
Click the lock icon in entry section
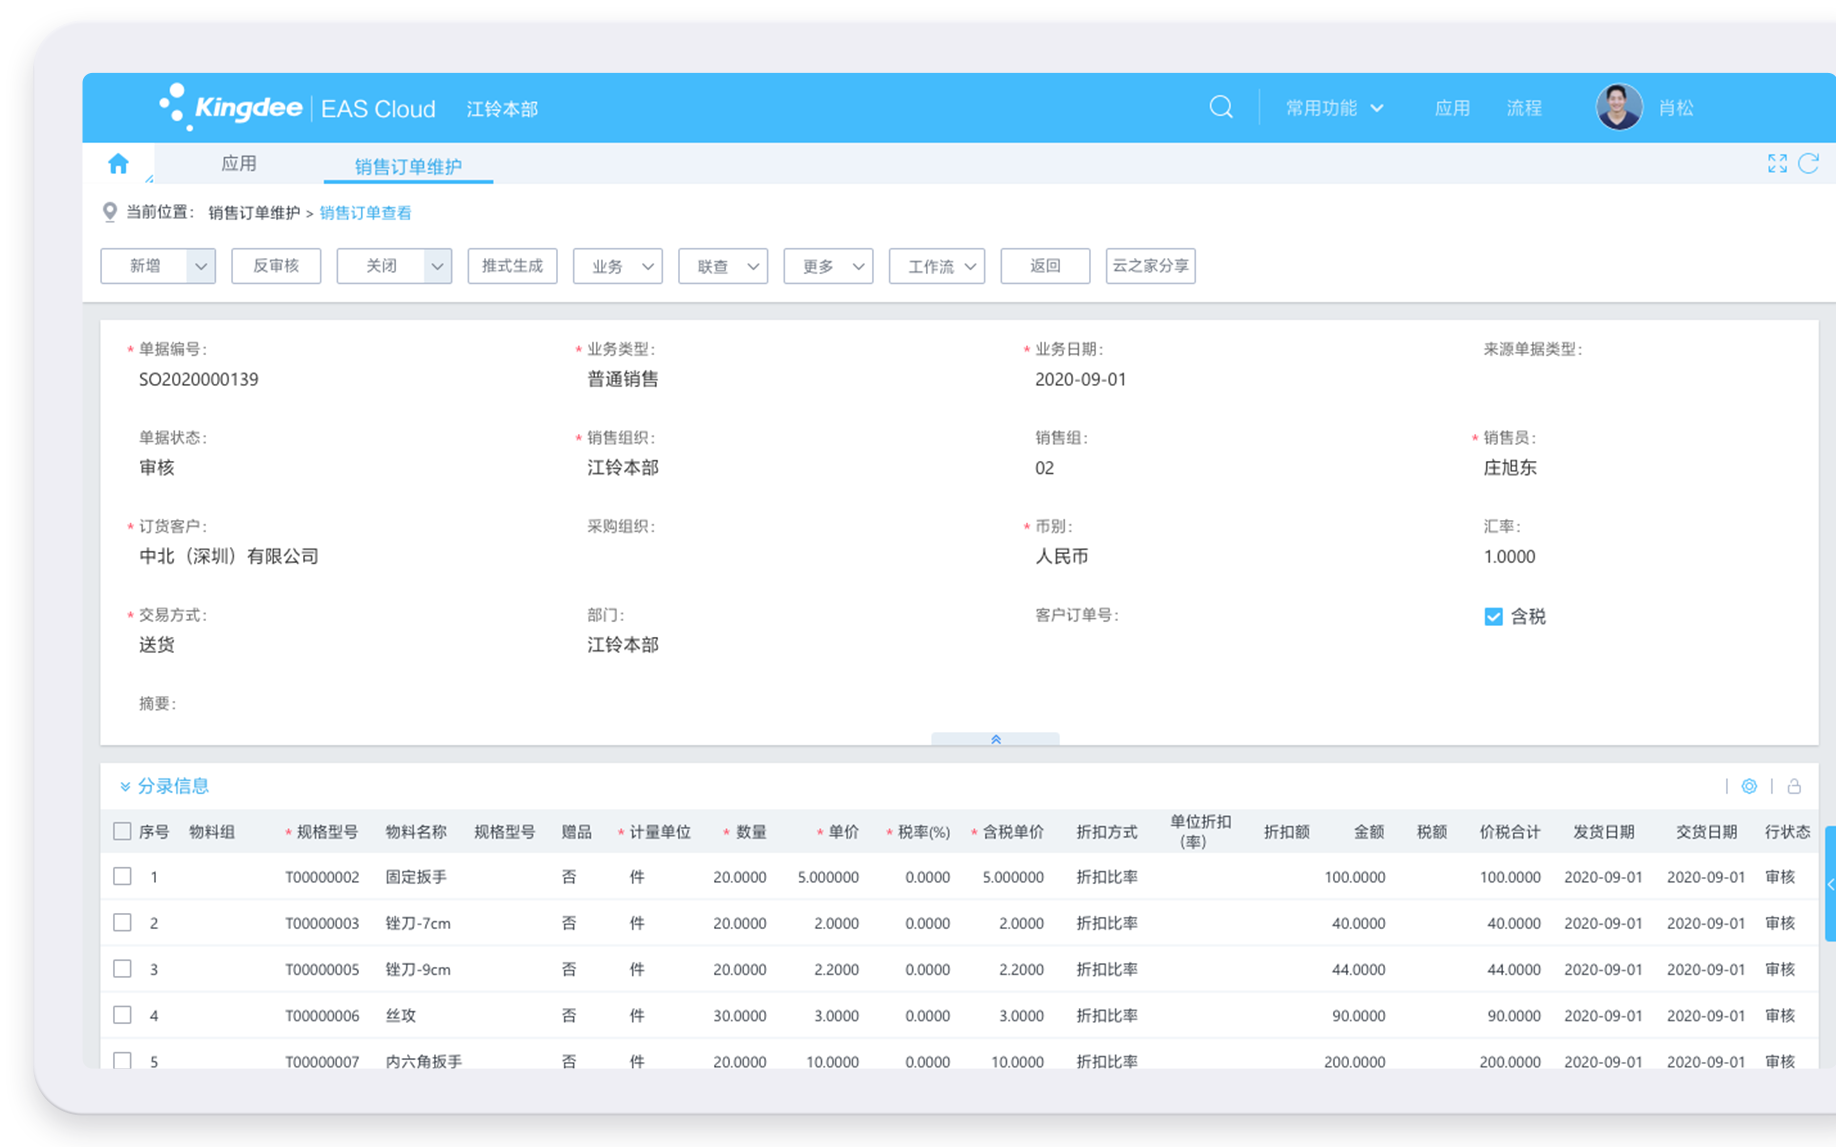click(x=1794, y=786)
